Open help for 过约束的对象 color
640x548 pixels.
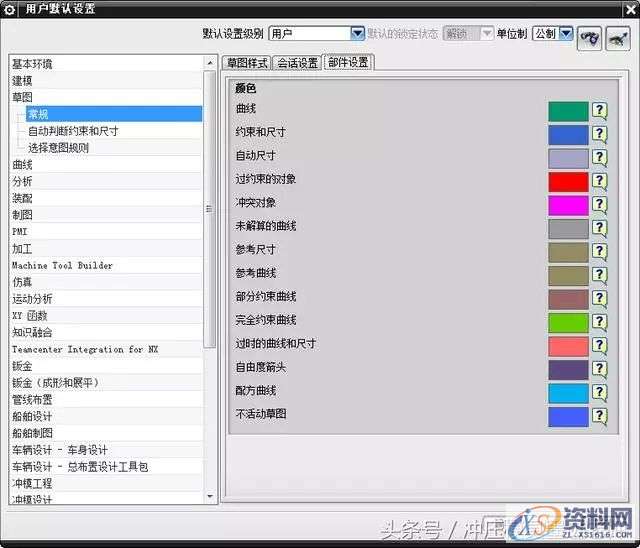click(x=599, y=181)
